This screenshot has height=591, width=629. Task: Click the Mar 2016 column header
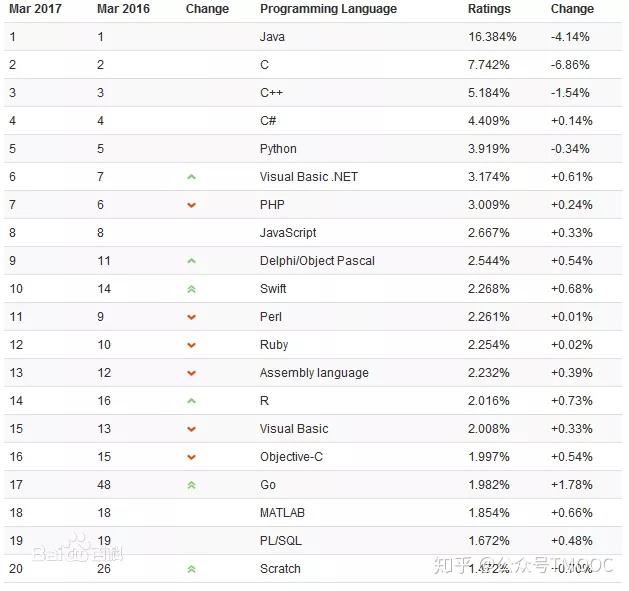(x=124, y=9)
